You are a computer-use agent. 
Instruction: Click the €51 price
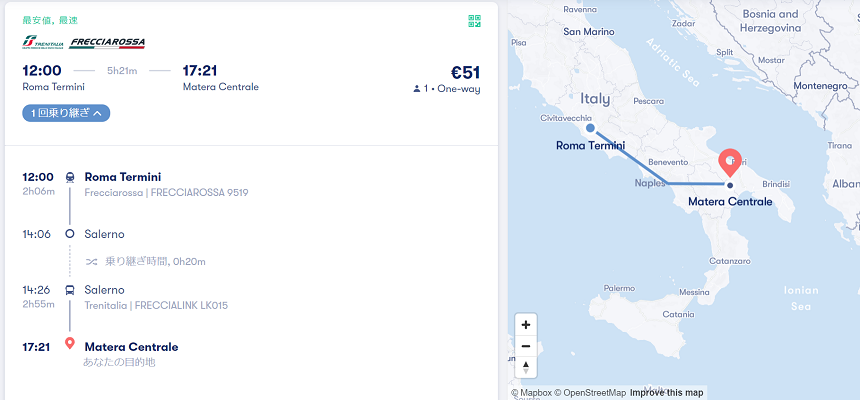[465, 72]
